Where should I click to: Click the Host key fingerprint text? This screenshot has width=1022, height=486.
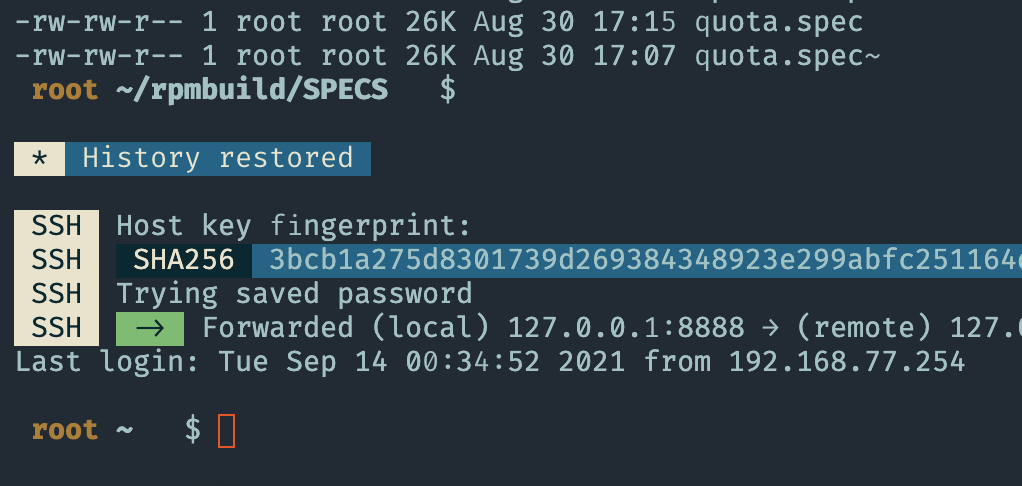coord(293,227)
